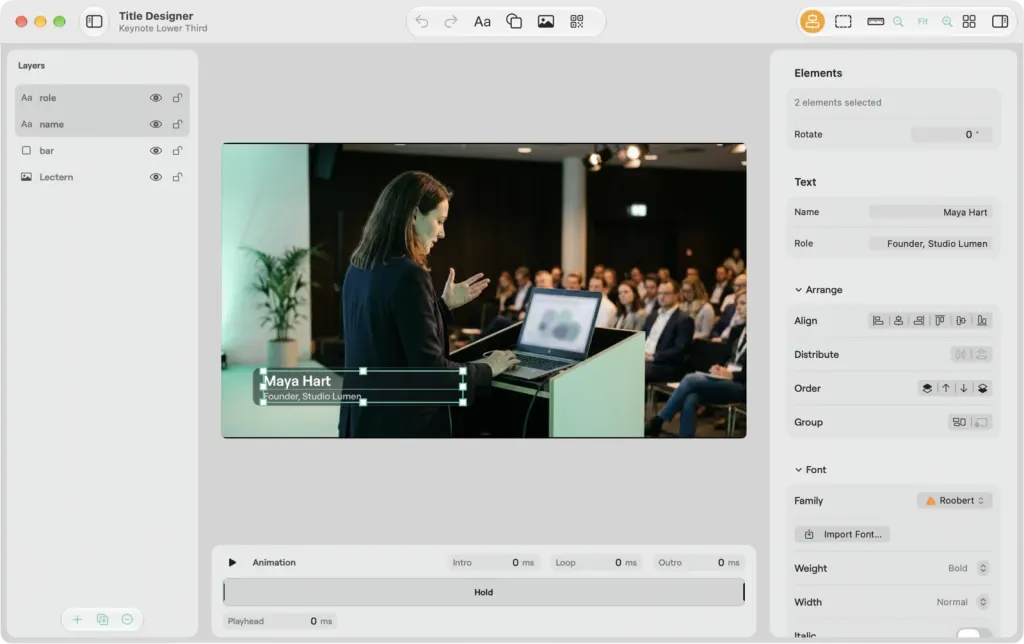Click the Hold bar in timeline
This screenshot has height=644, width=1024.
click(483, 592)
